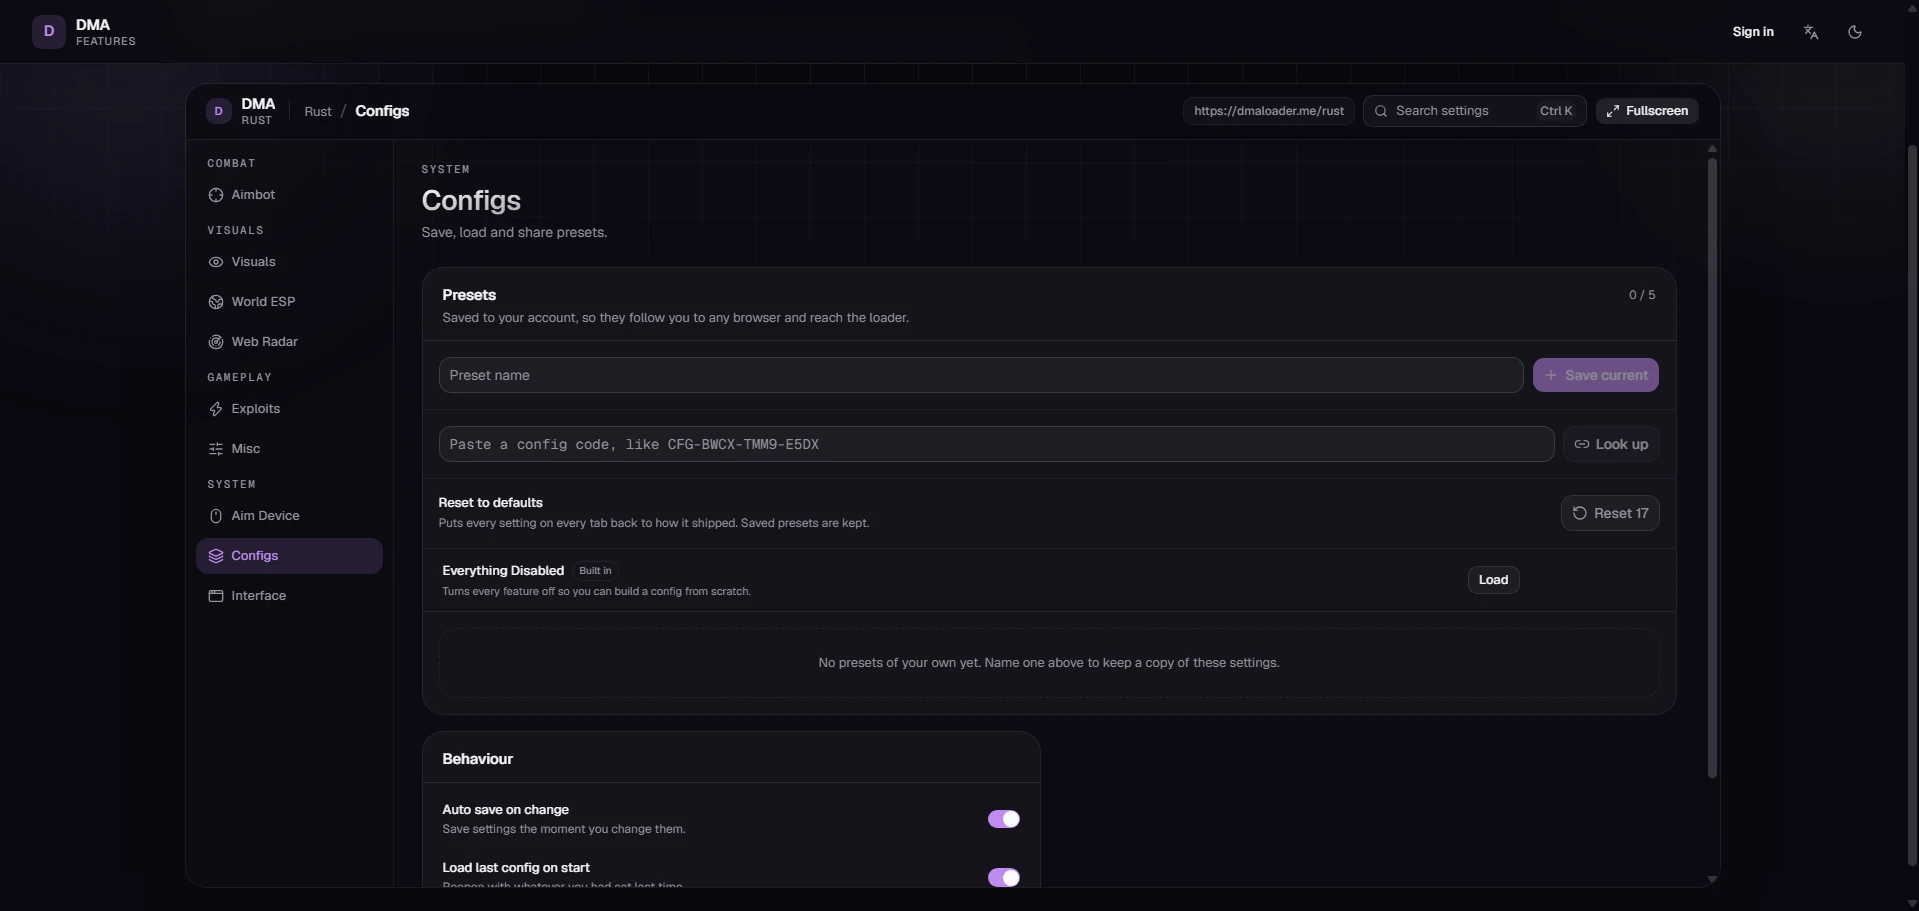1919x911 pixels.
Task: Open the language translate icon
Action: (1811, 32)
